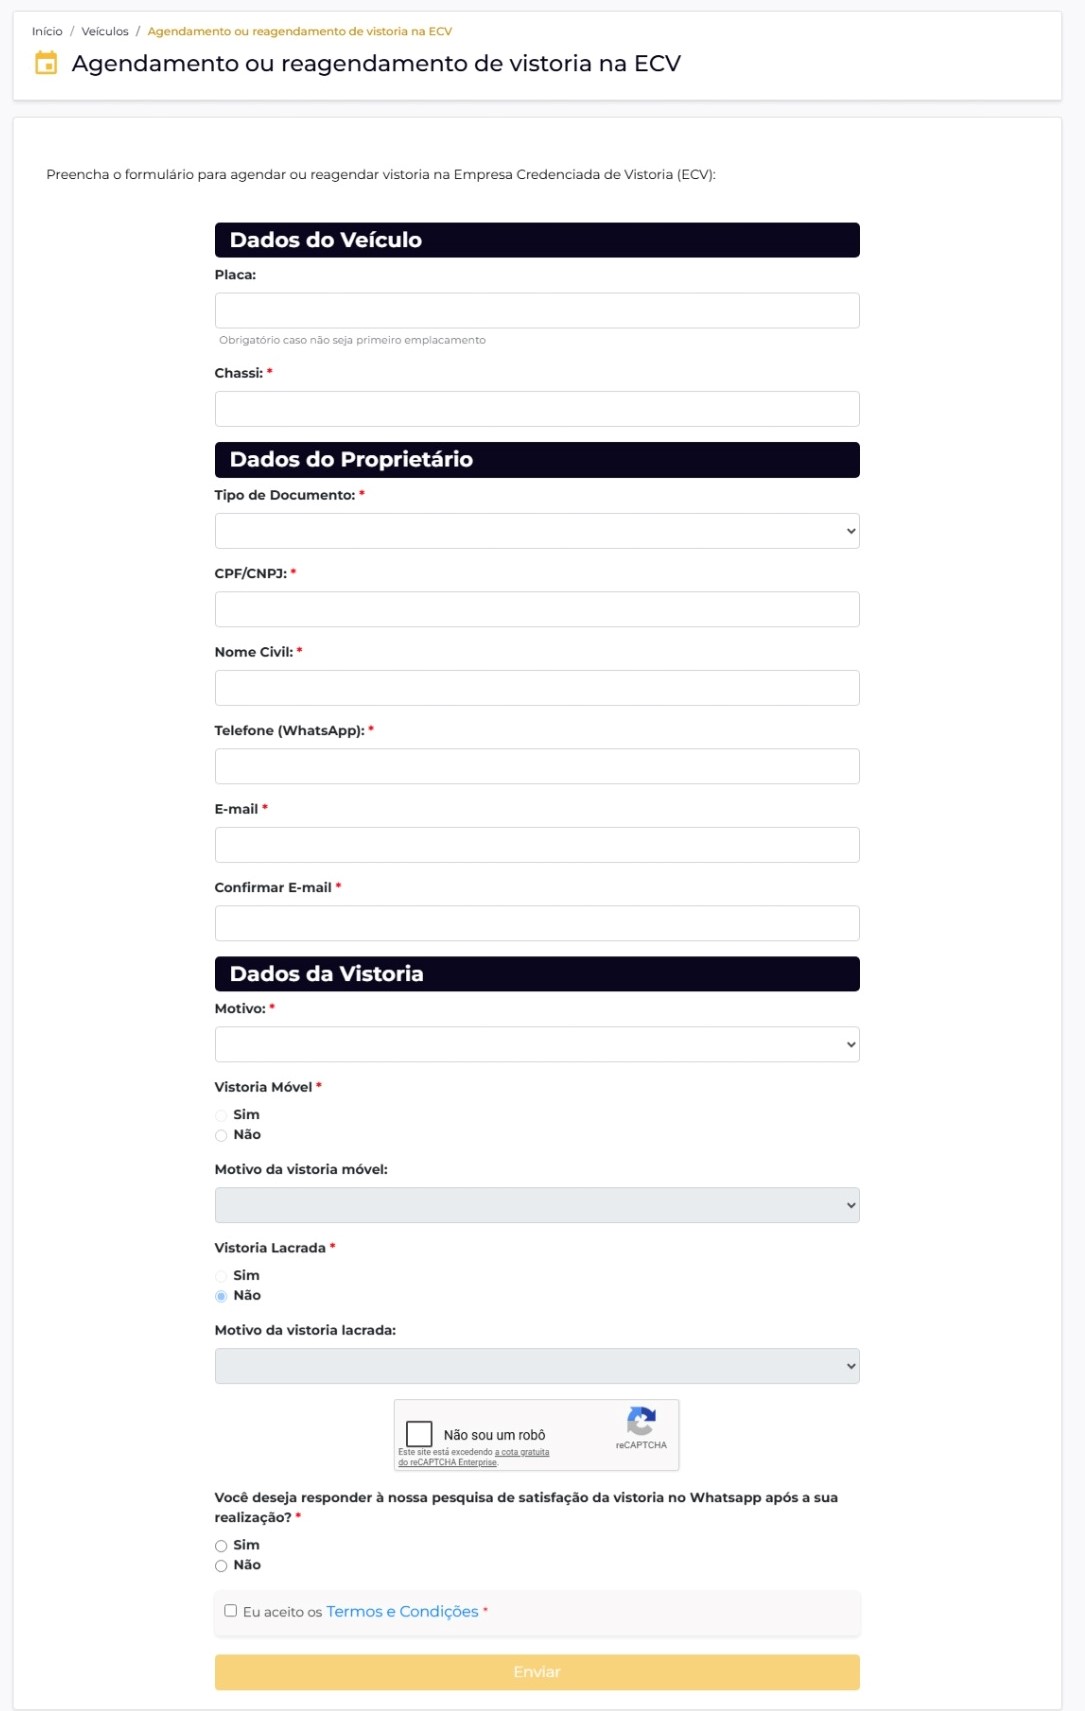Viewport: 1085px width, 1711px height.
Task: Select 'Não' for WhatsApp satisfaction survey
Action: point(221,1566)
